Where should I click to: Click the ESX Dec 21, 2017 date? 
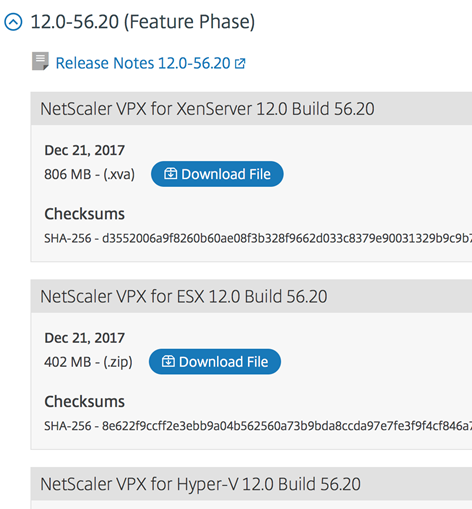[85, 338]
